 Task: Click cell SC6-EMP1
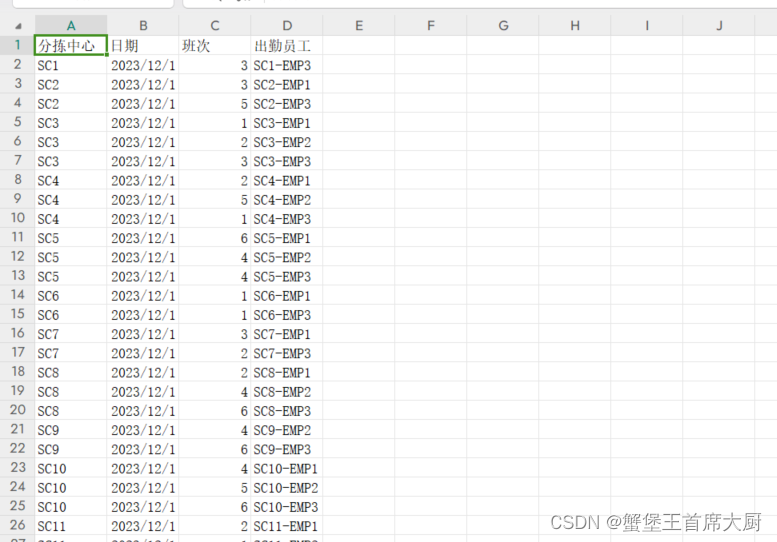click(x=287, y=296)
